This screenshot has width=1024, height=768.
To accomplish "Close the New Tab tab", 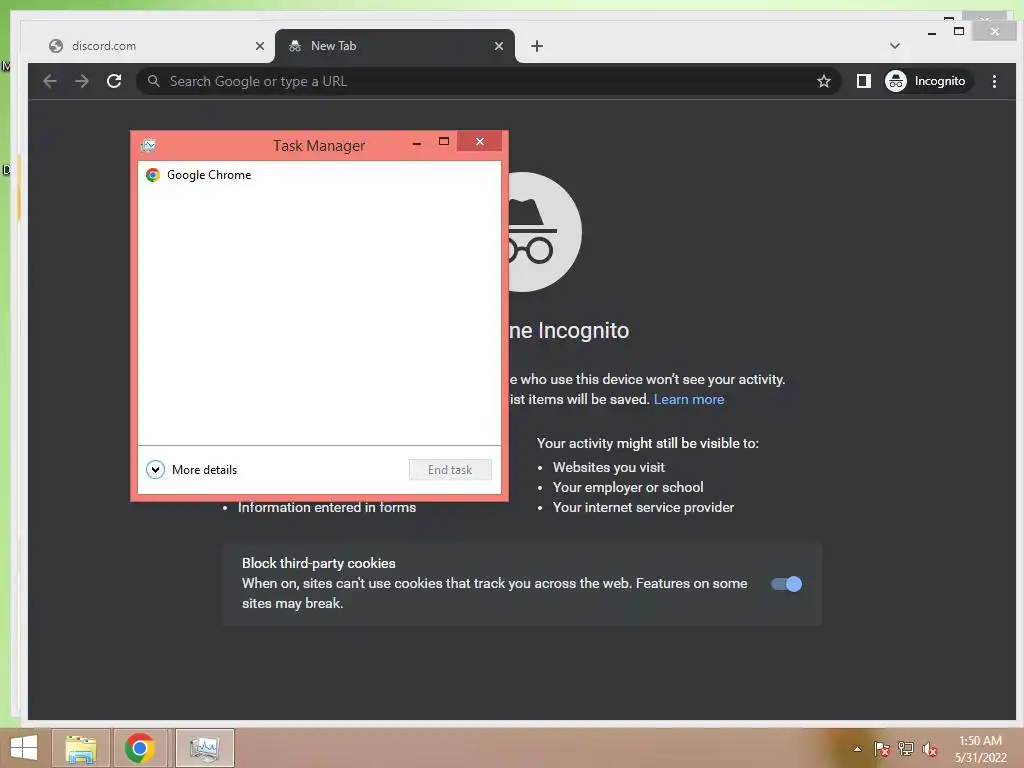I will coord(499,46).
